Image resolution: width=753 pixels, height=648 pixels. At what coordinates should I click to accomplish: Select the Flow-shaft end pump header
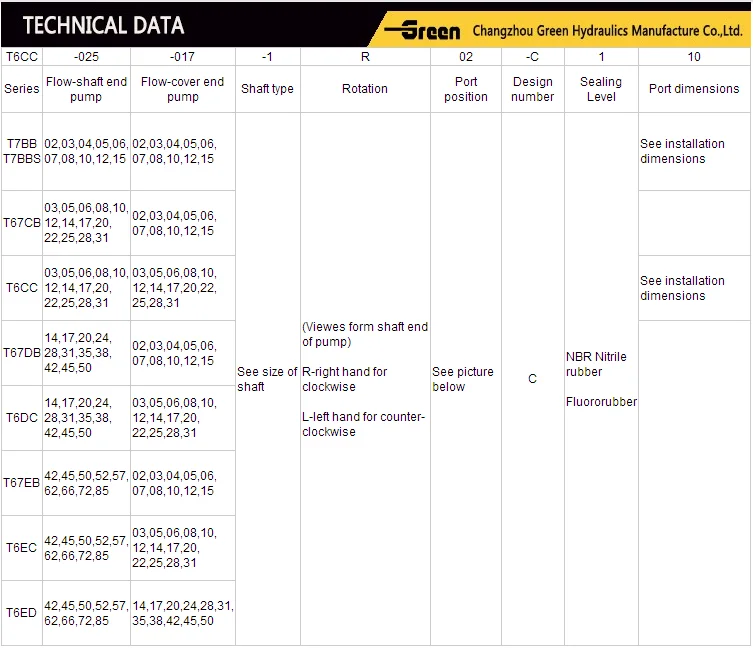click(87, 89)
